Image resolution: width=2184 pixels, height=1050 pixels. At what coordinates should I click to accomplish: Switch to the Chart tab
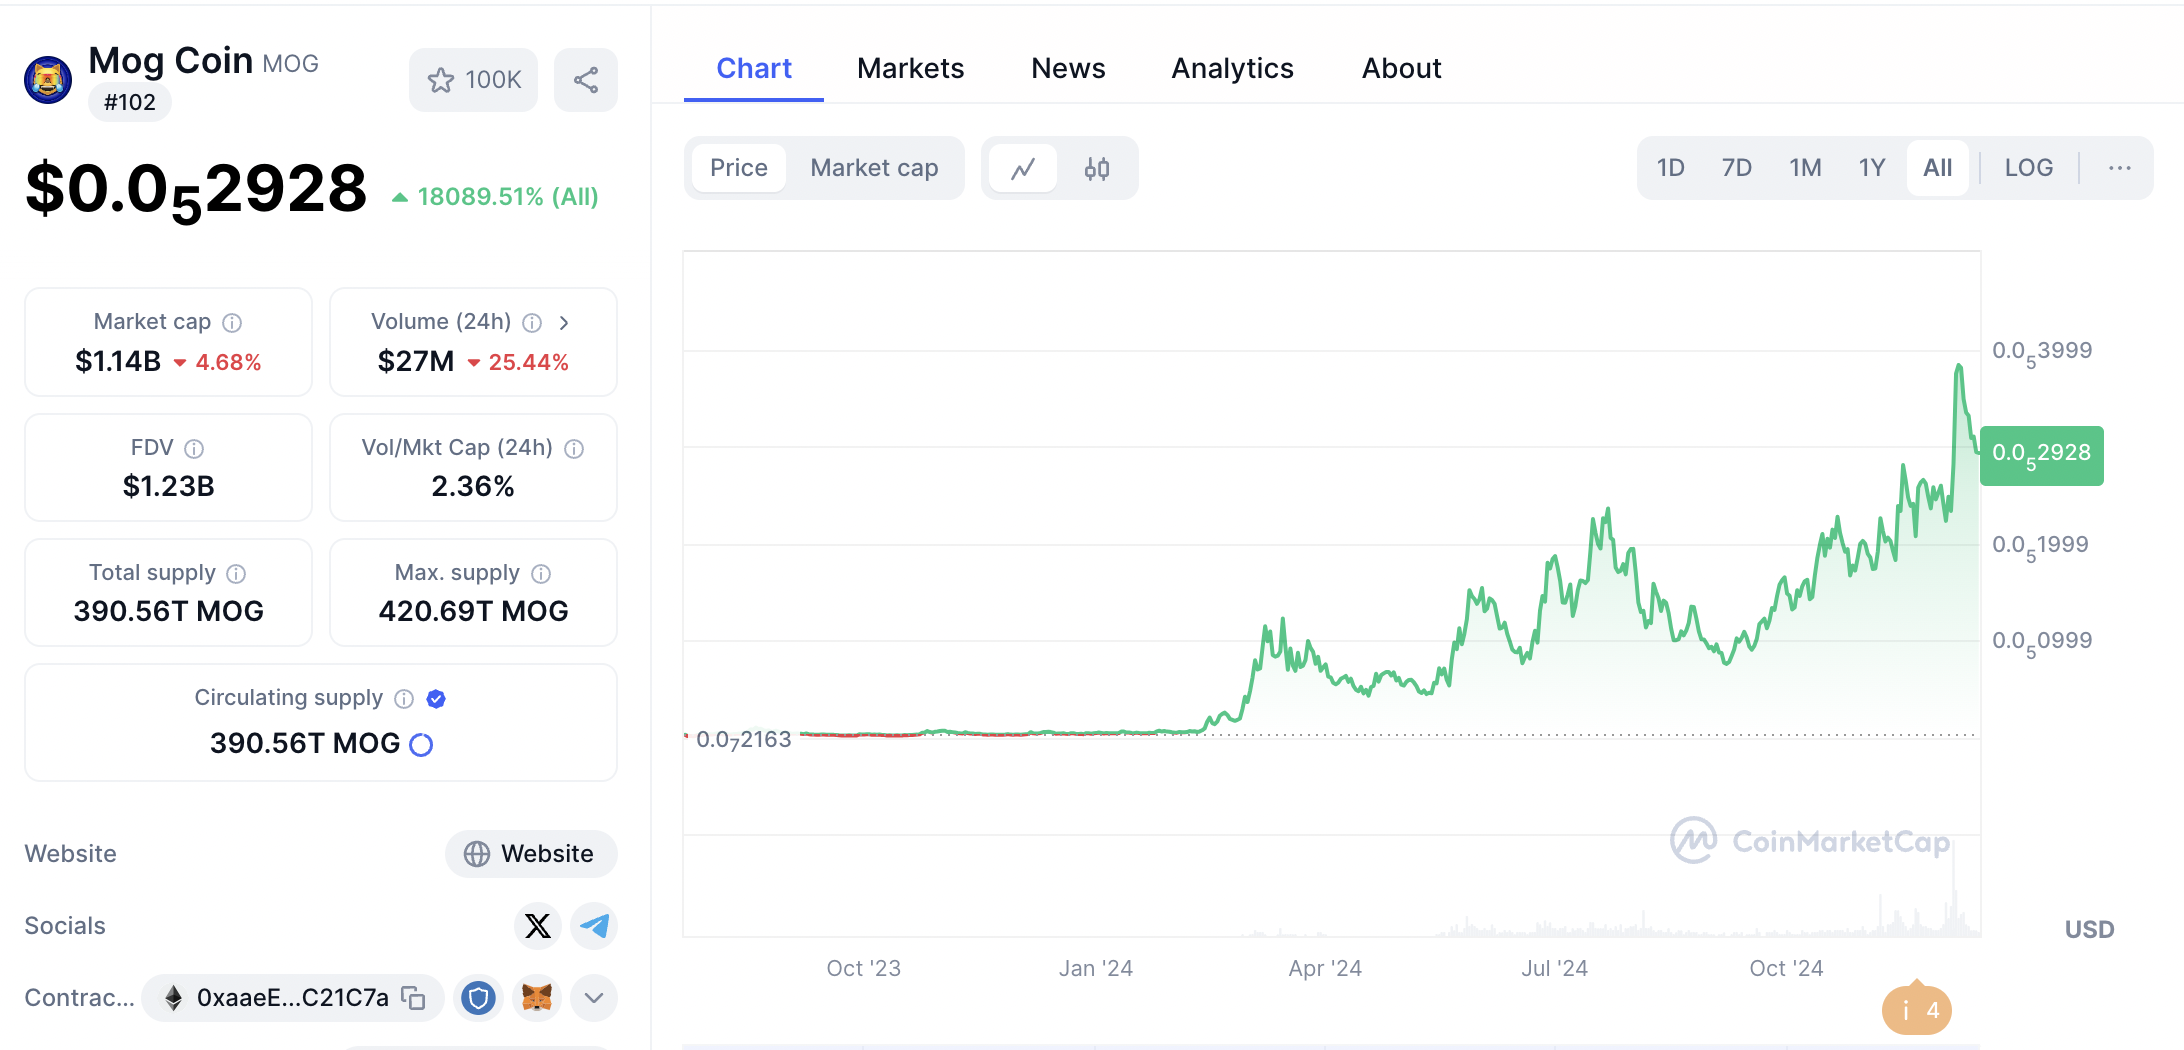(754, 68)
